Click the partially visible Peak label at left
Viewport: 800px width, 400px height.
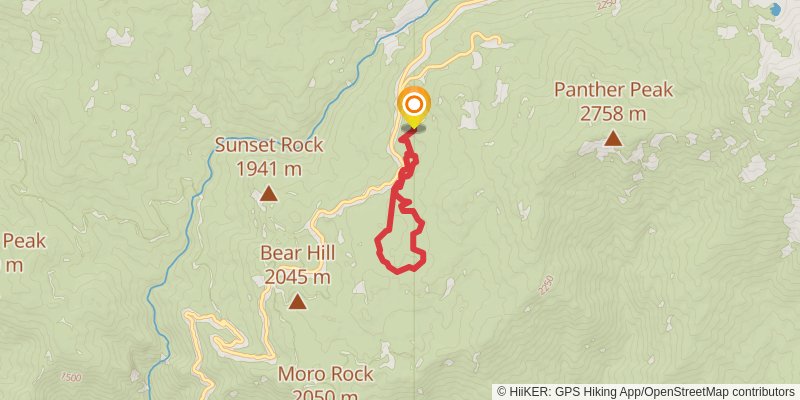tap(23, 241)
